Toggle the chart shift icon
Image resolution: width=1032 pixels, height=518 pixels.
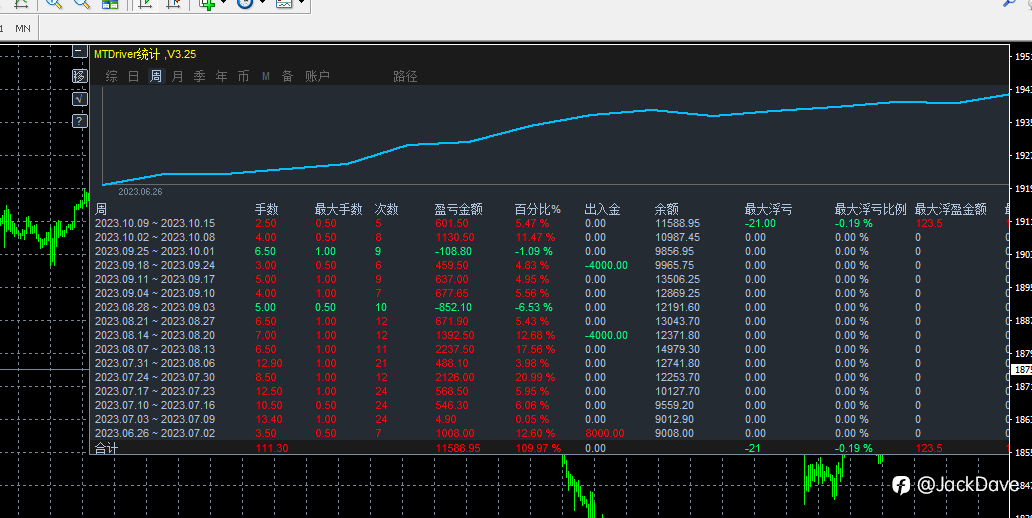tap(173, 3)
